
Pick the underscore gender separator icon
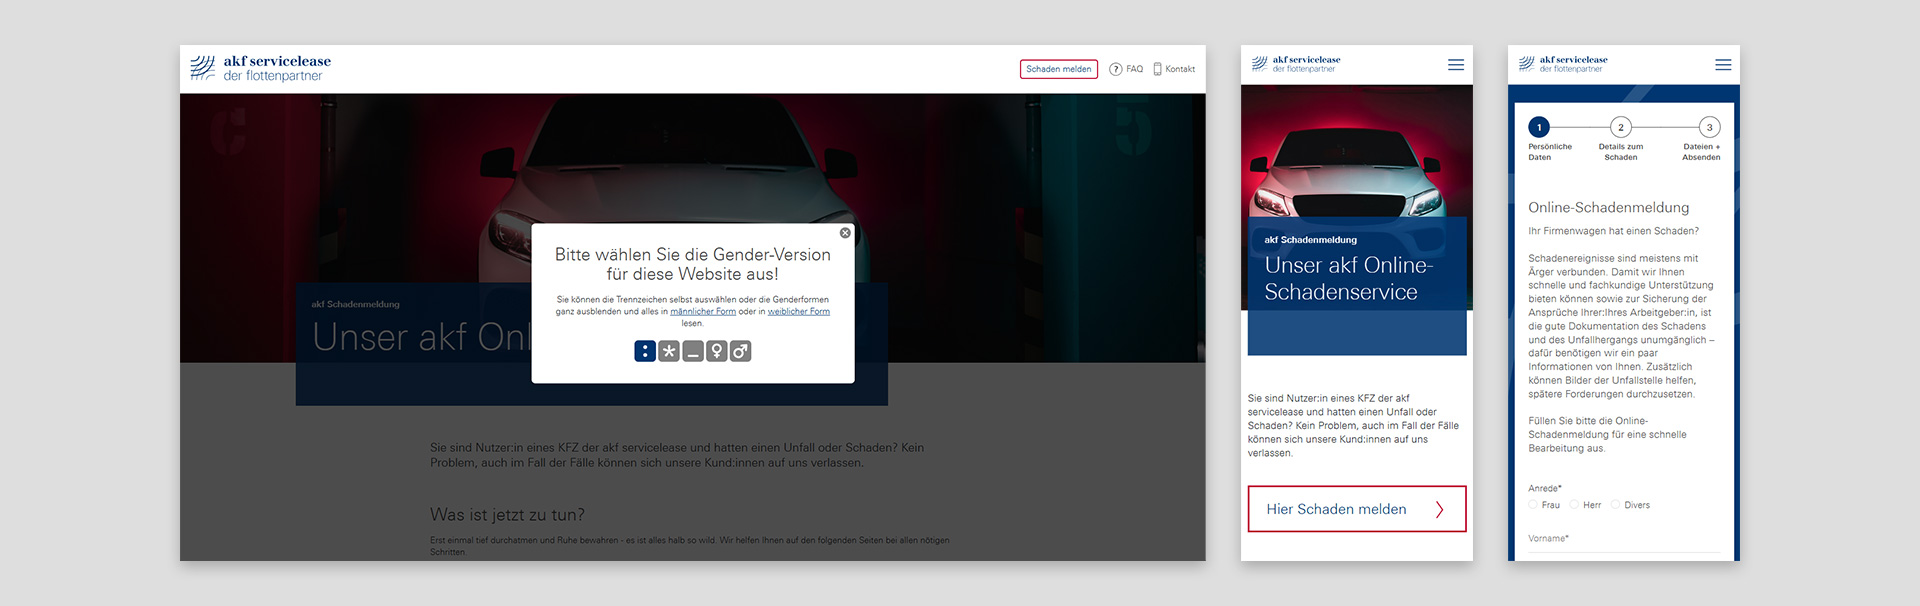[x=693, y=351]
